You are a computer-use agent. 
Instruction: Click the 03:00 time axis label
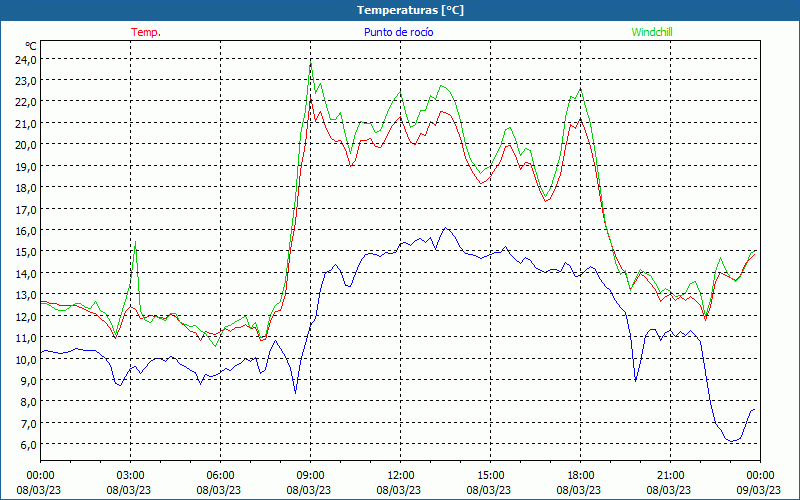click(x=130, y=476)
